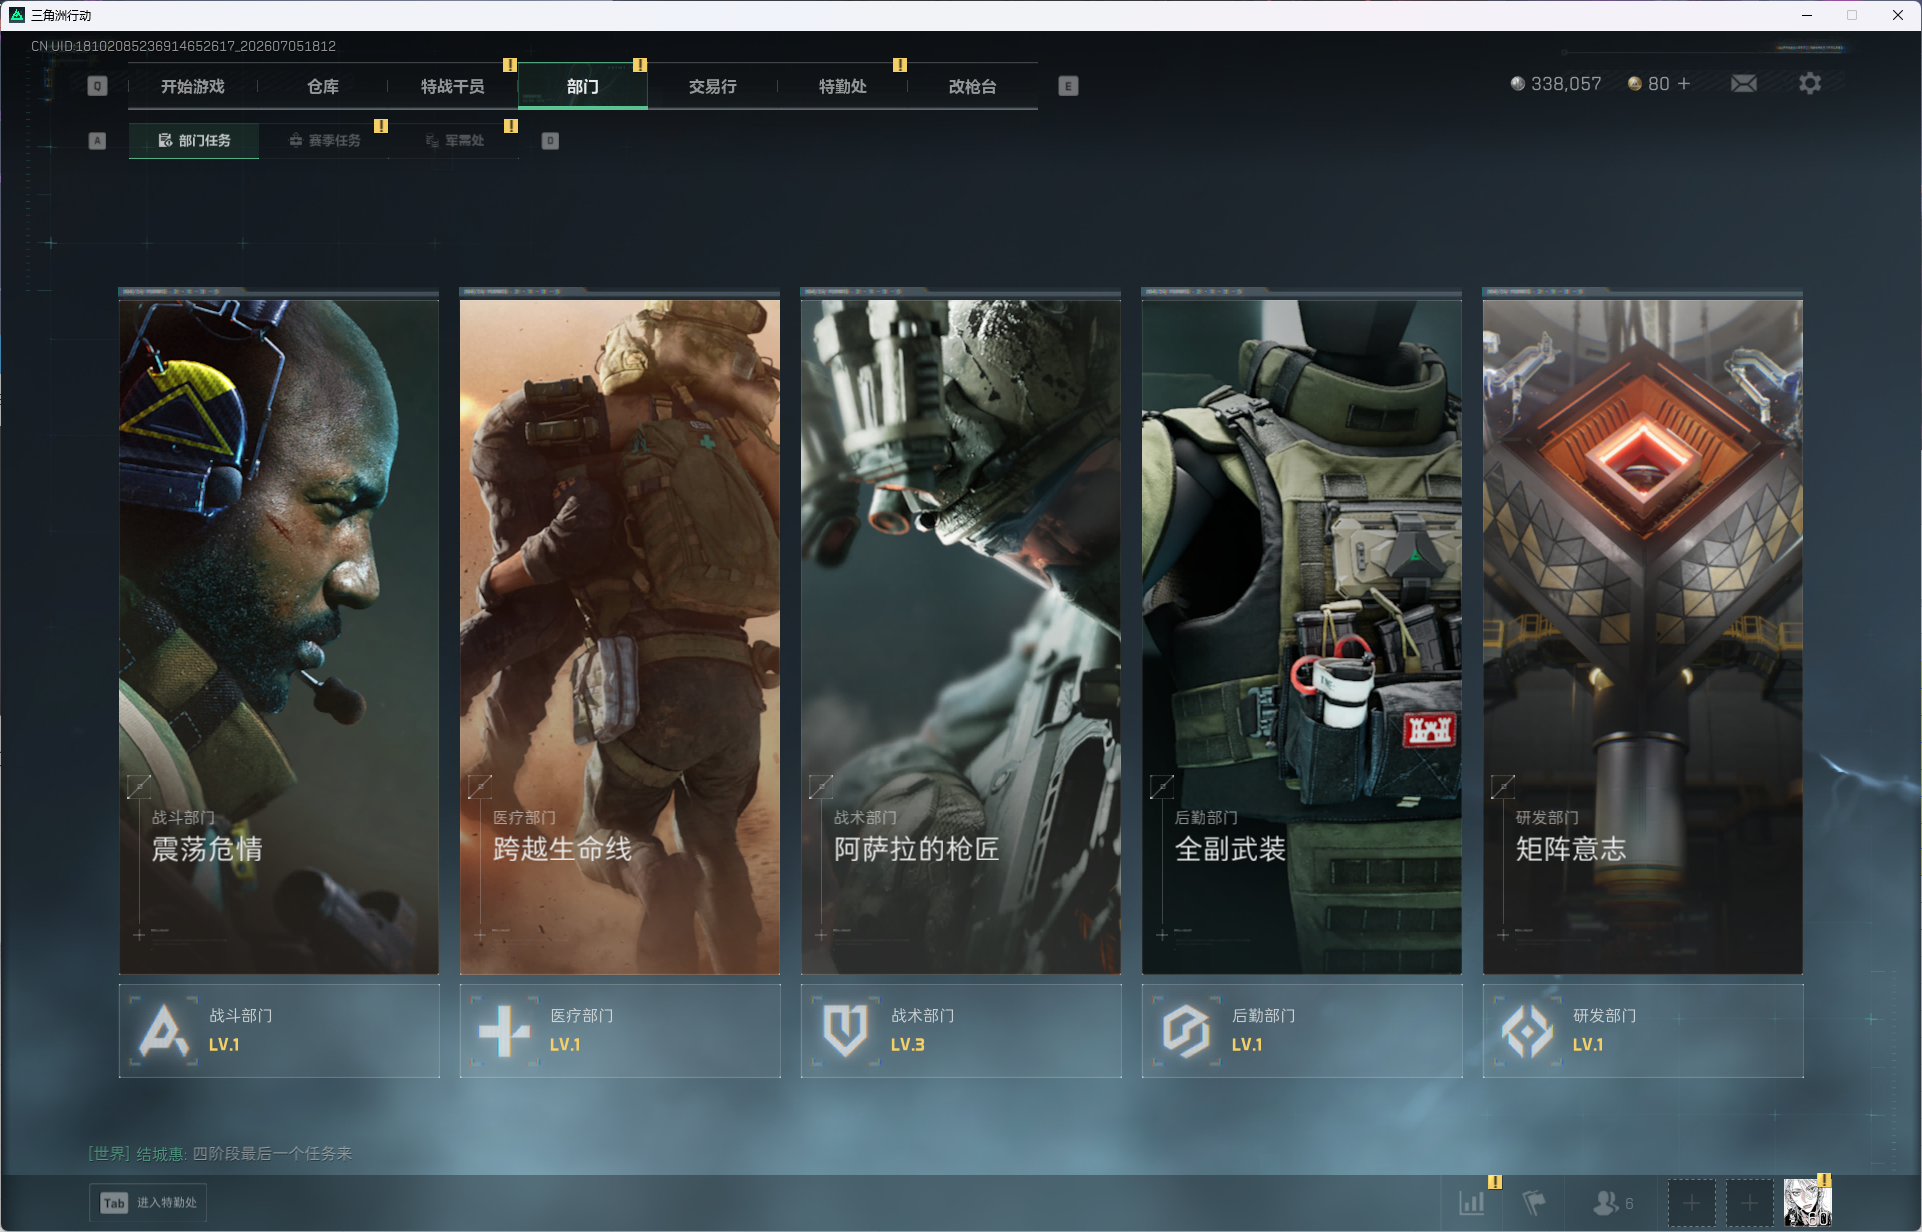1922x1232 pixels.
Task: Open the friends list icon showing 6
Action: 1612,1202
